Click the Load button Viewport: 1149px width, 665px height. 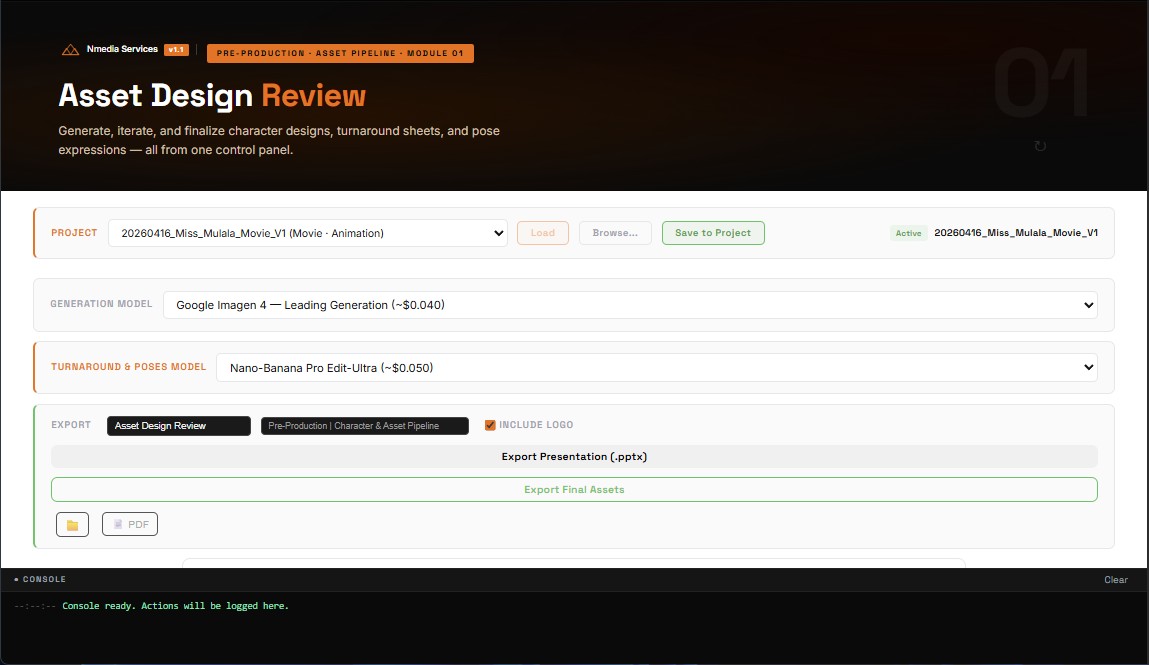pyautogui.click(x=543, y=233)
